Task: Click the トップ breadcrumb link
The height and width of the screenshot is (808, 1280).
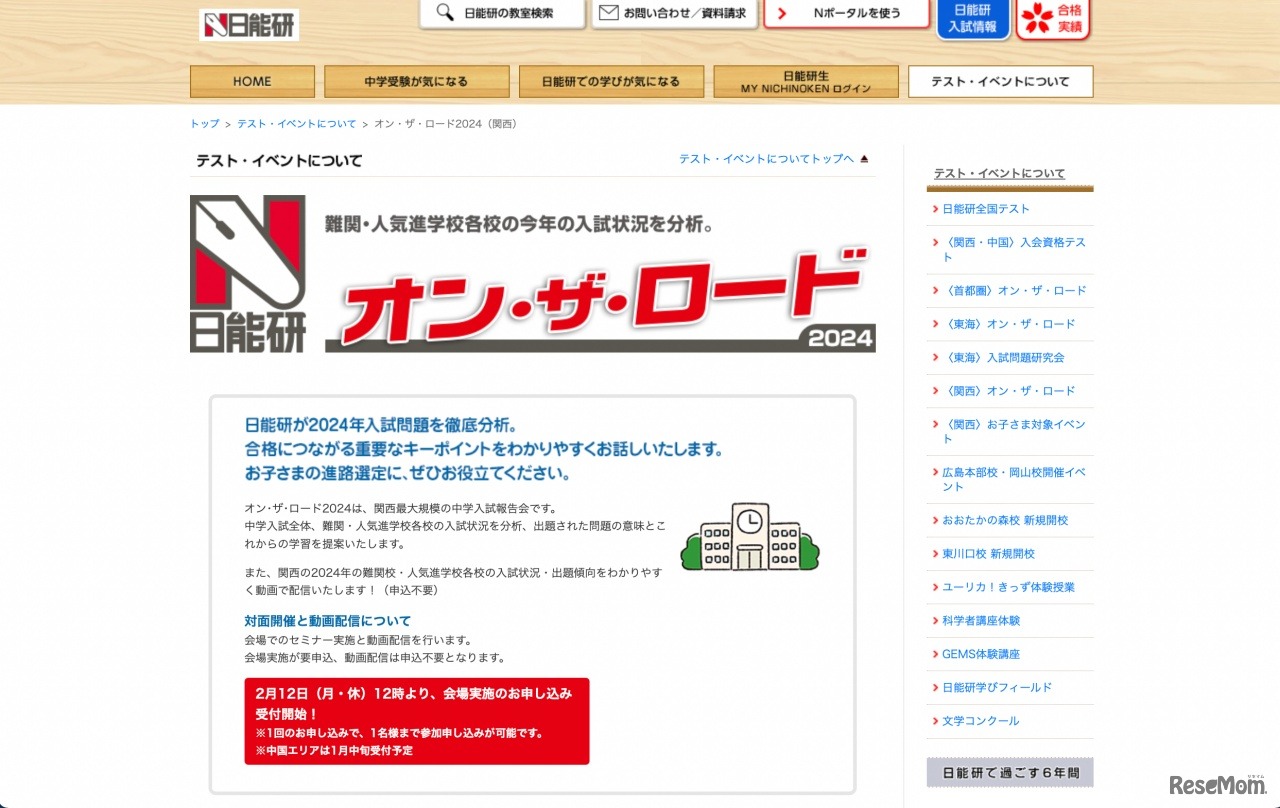Action: [205, 124]
